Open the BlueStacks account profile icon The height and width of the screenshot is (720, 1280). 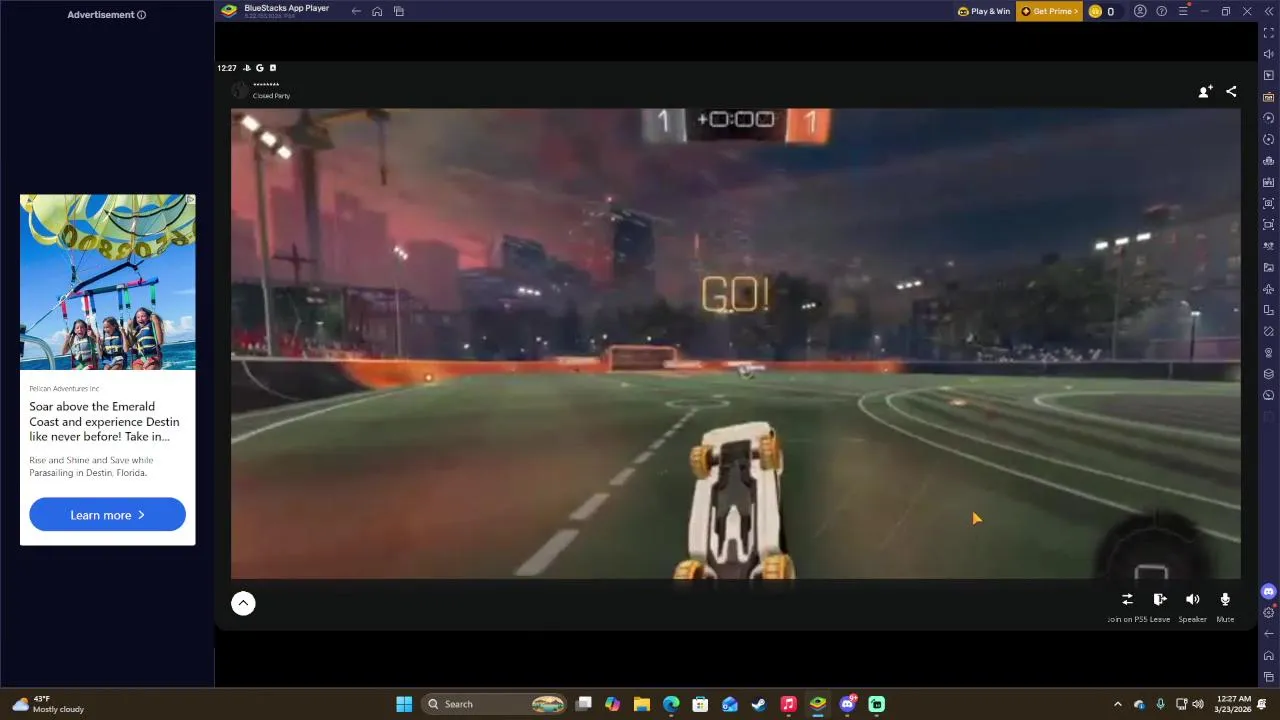tap(1140, 11)
